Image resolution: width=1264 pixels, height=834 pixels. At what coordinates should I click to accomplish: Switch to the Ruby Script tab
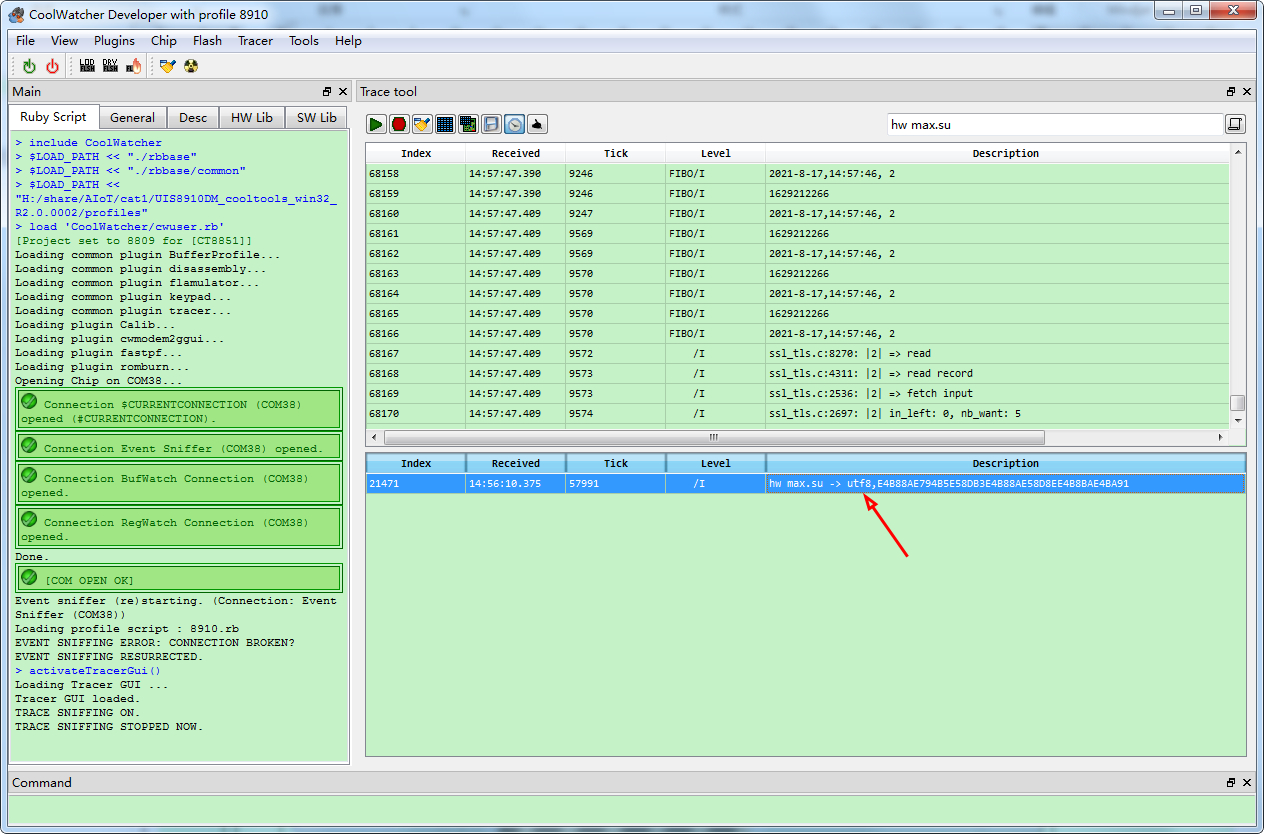coord(54,117)
